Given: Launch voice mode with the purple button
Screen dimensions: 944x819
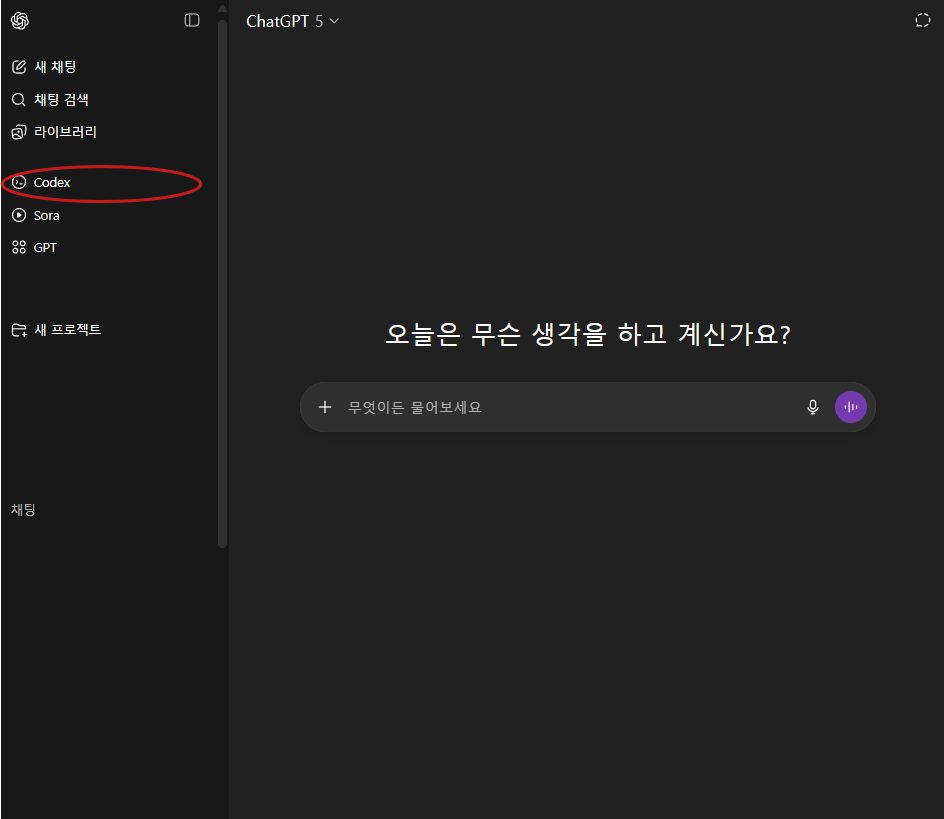Looking at the screenshot, I should pos(851,407).
